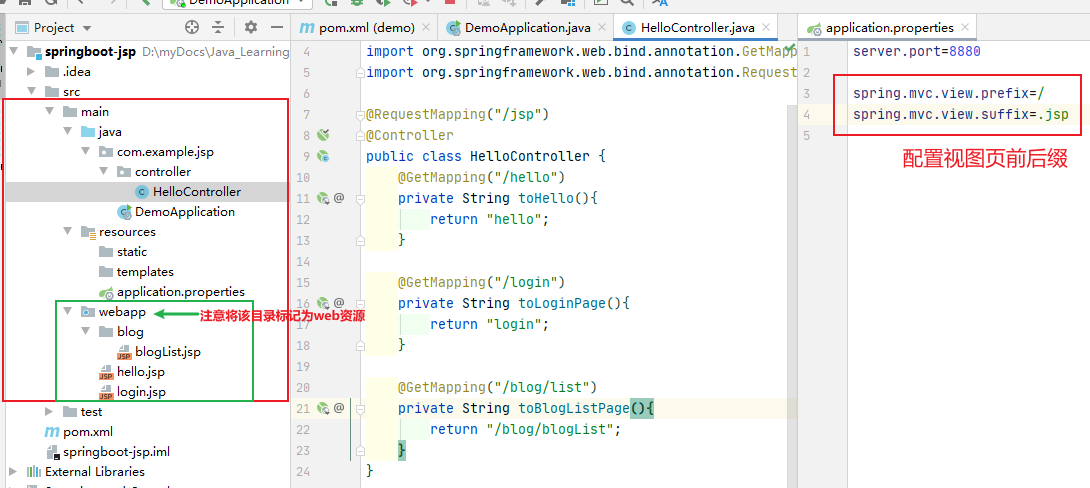Fold the toBlogListPage method at line 21
The width and height of the screenshot is (1090, 488).
click(x=359, y=408)
